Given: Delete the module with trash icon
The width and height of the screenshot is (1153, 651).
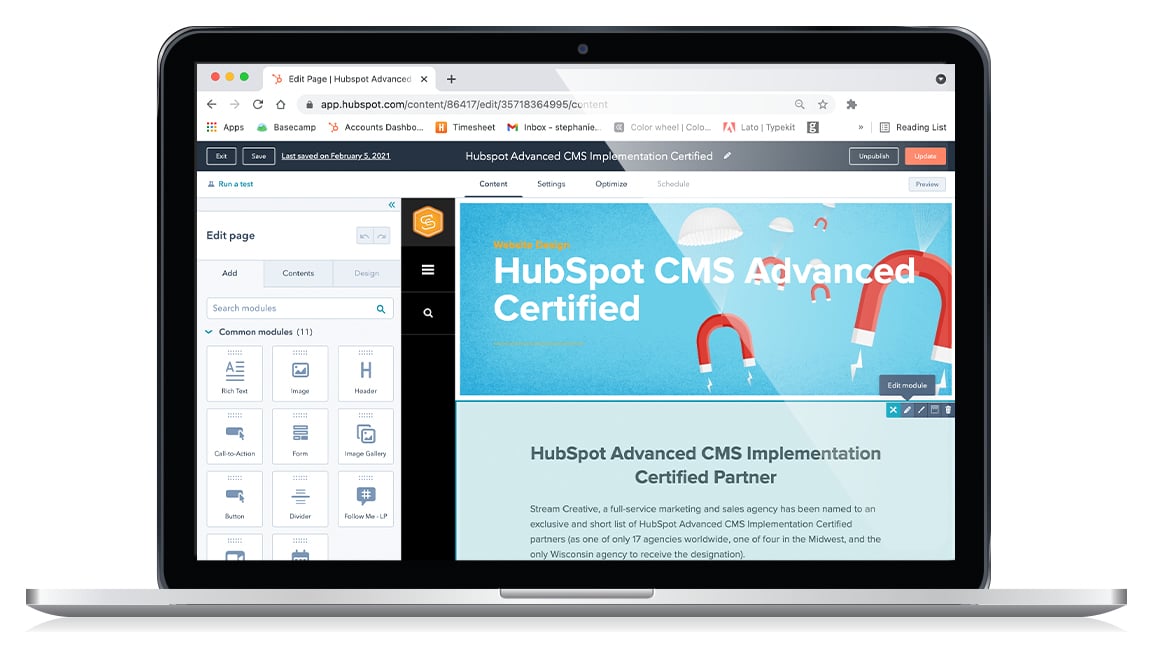Looking at the screenshot, I should pyautogui.click(x=948, y=410).
